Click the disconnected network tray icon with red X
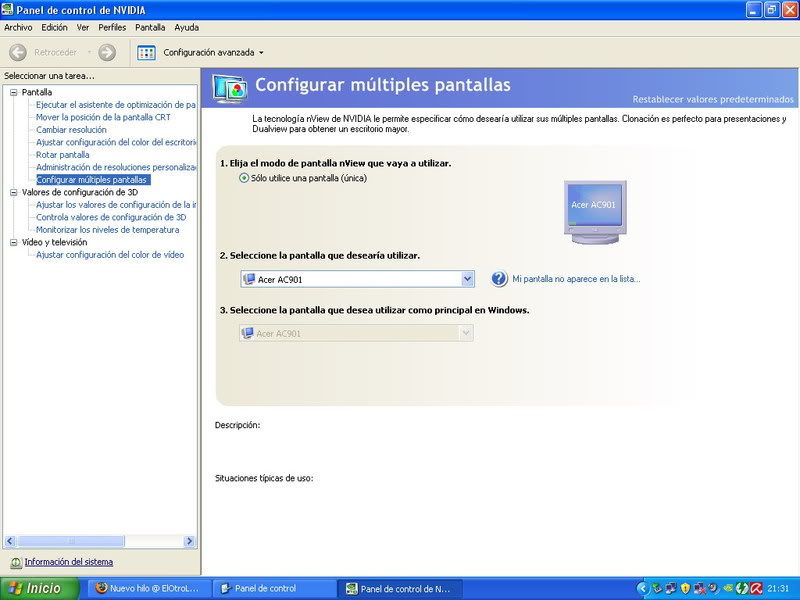The width and height of the screenshot is (800, 600). pyautogui.click(x=699, y=589)
